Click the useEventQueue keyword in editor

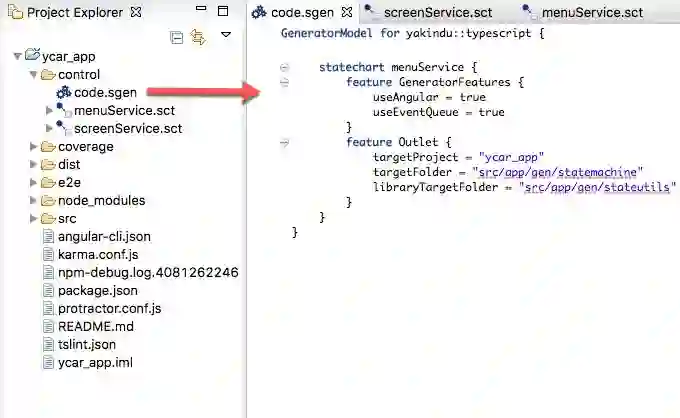(x=415, y=112)
